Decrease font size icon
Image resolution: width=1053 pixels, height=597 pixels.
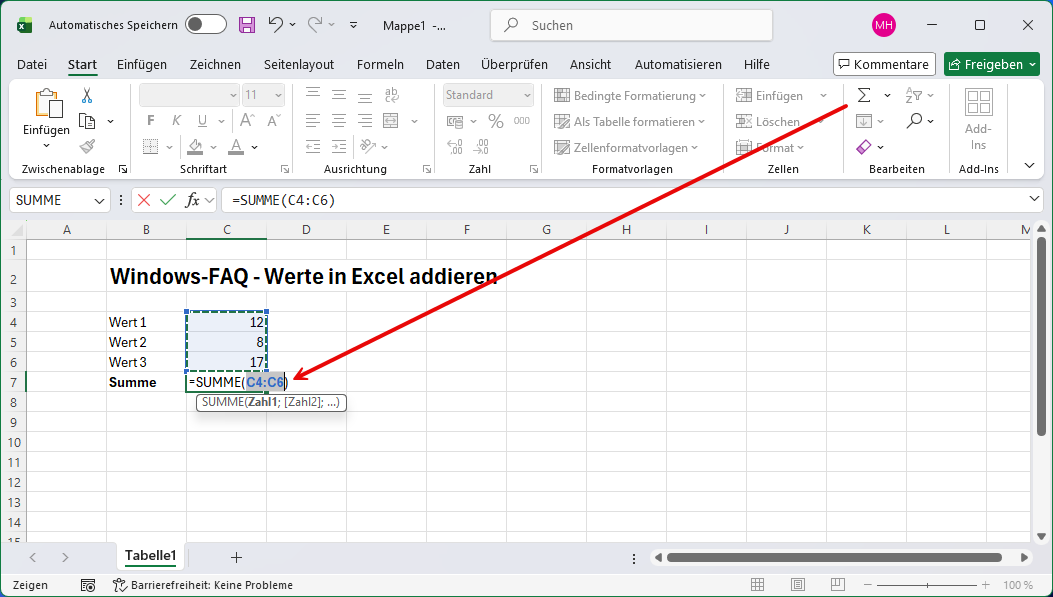point(273,121)
